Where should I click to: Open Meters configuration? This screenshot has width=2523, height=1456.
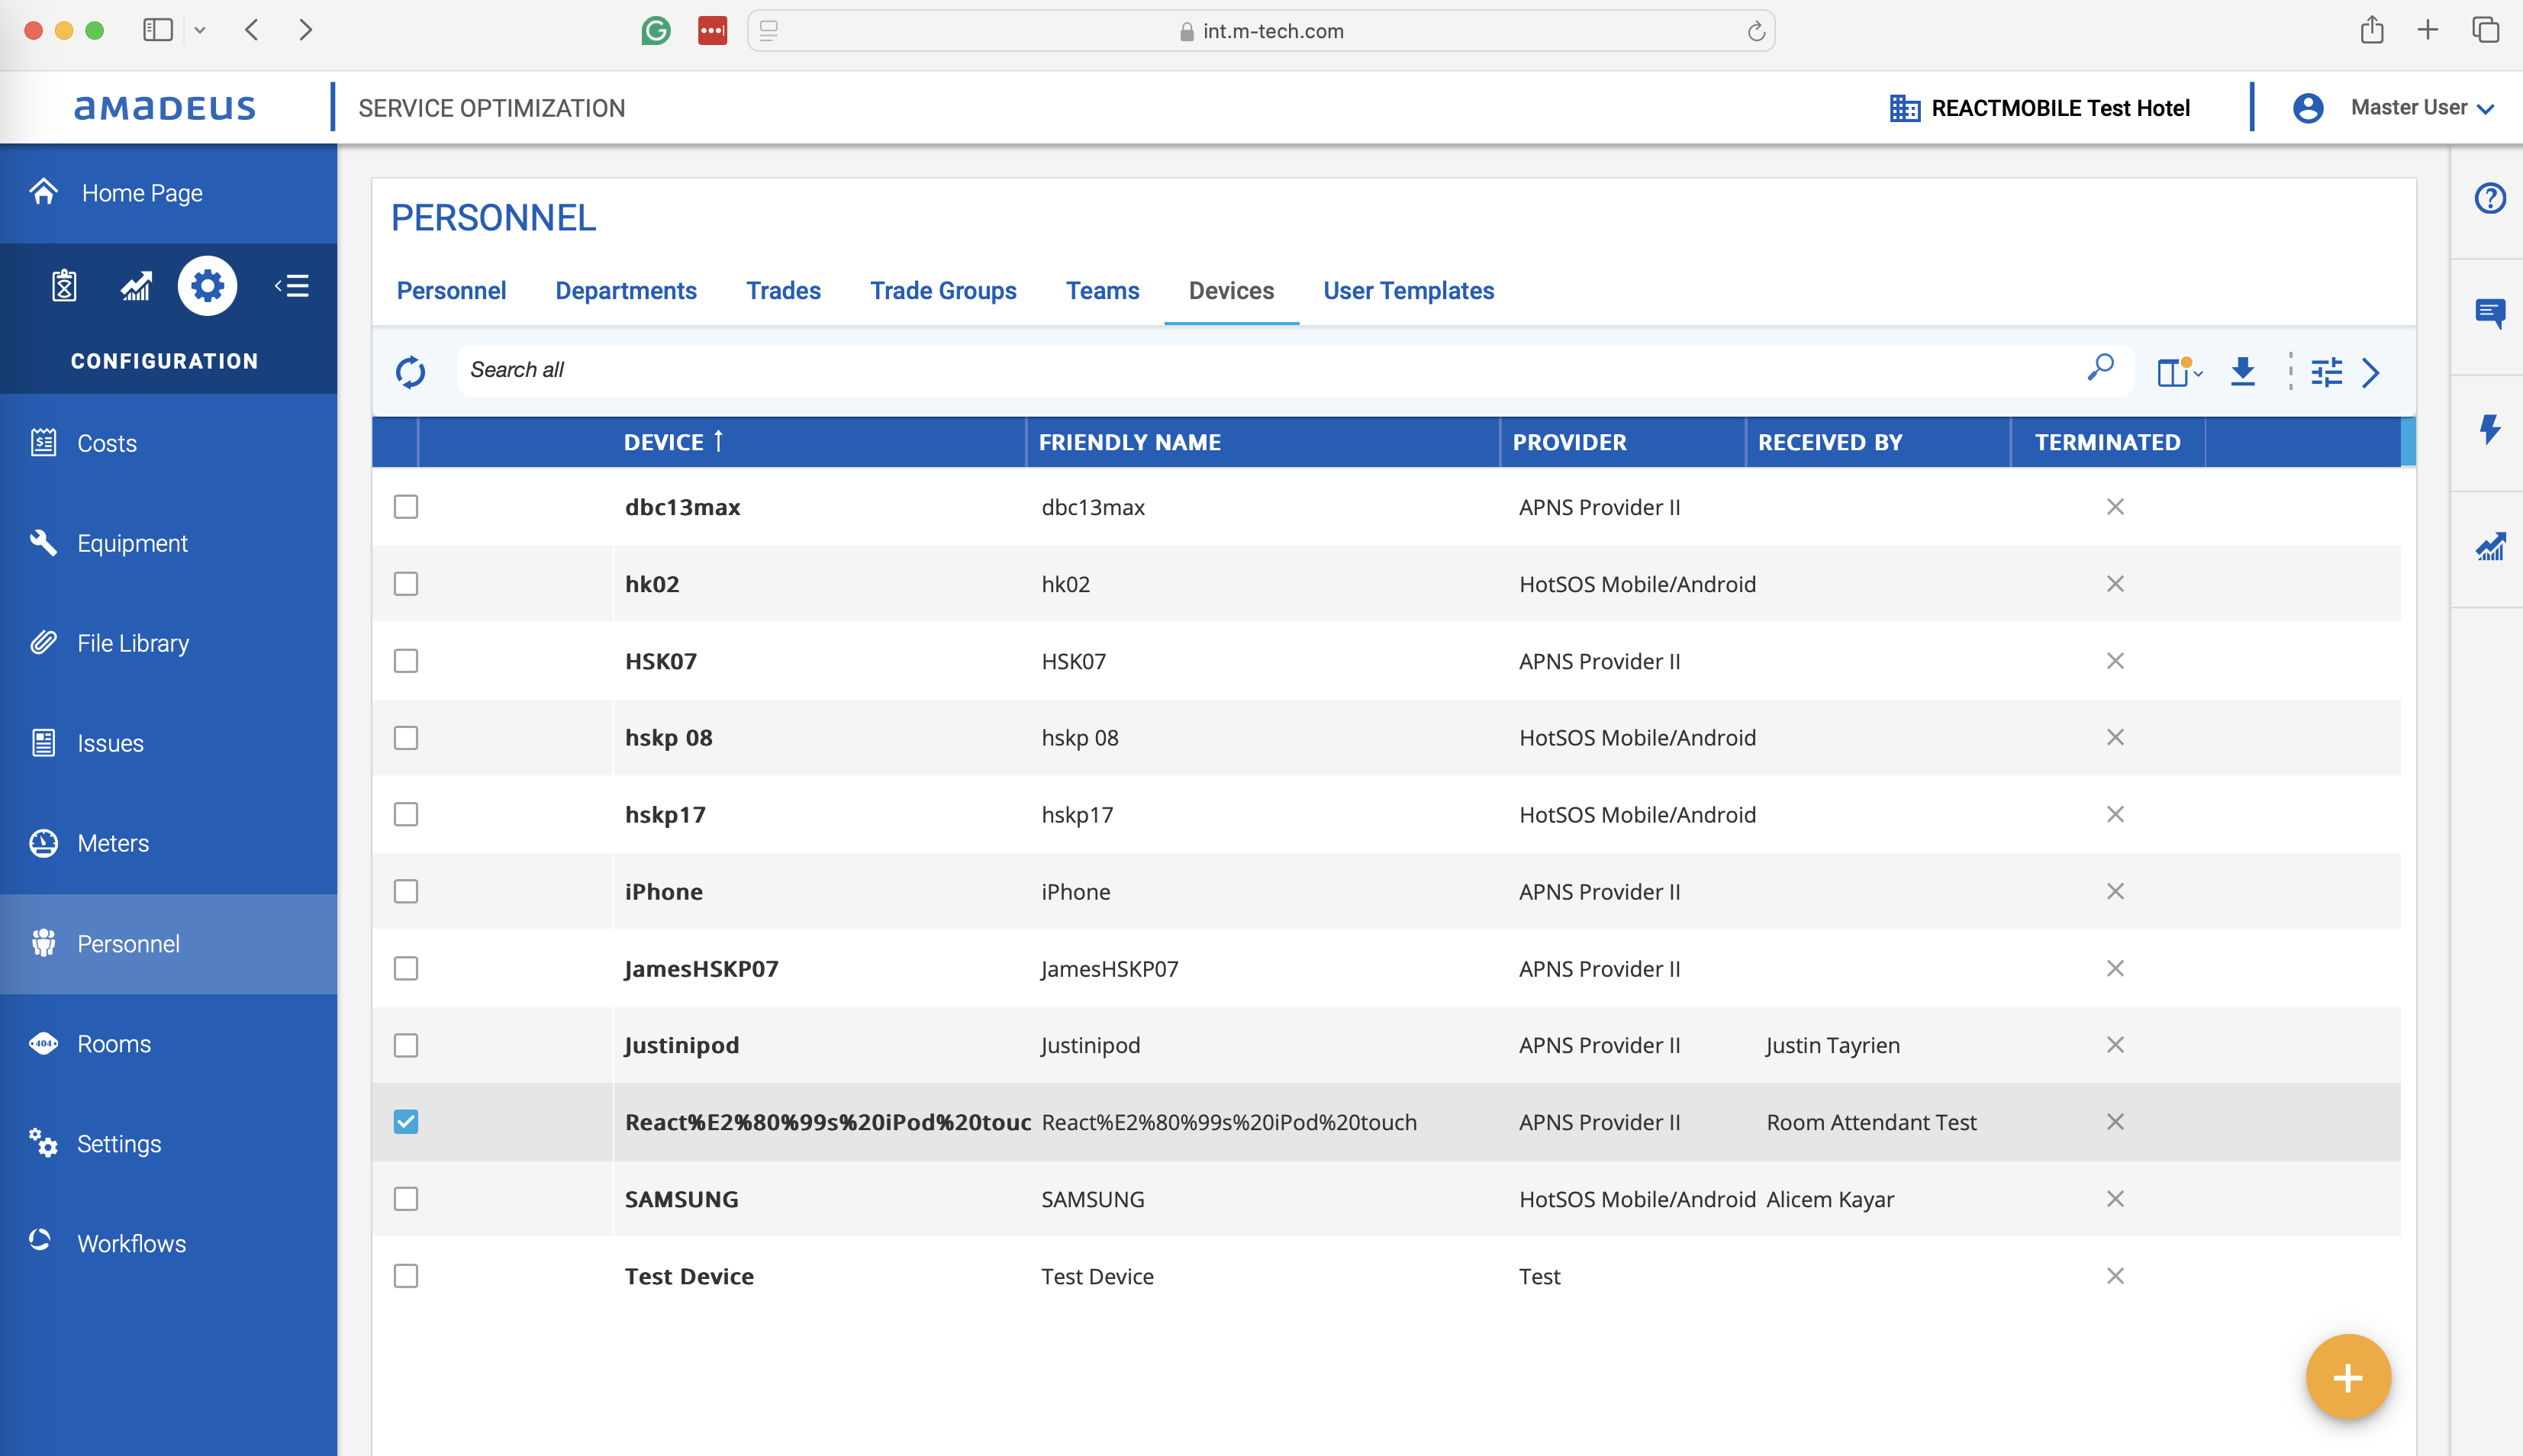click(168, 843)
